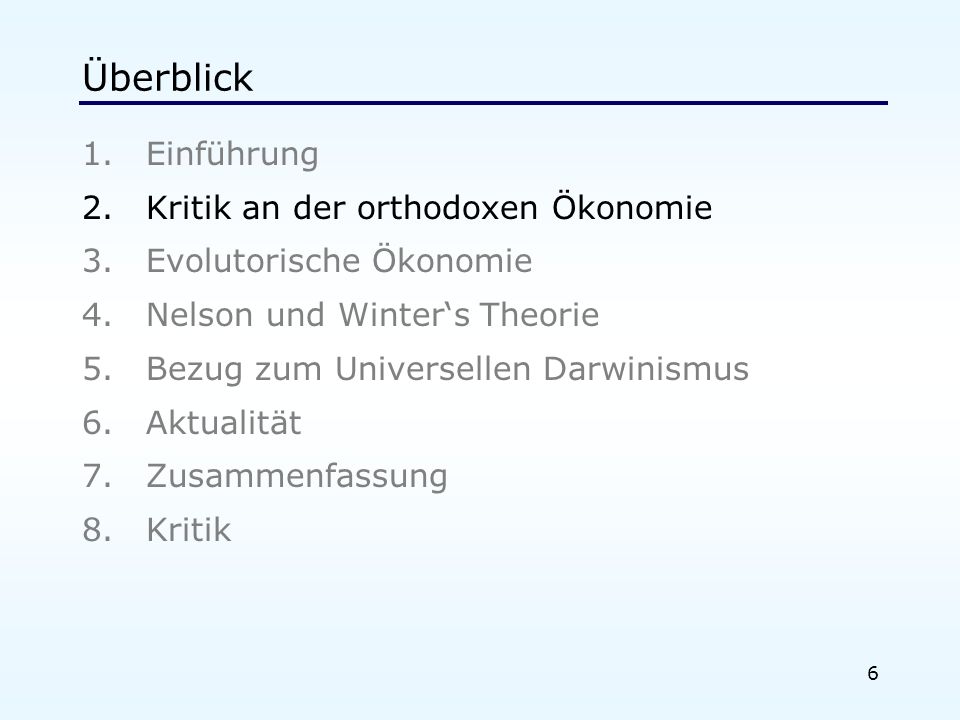Click Nelson und Winter's Theorie item

373,315
